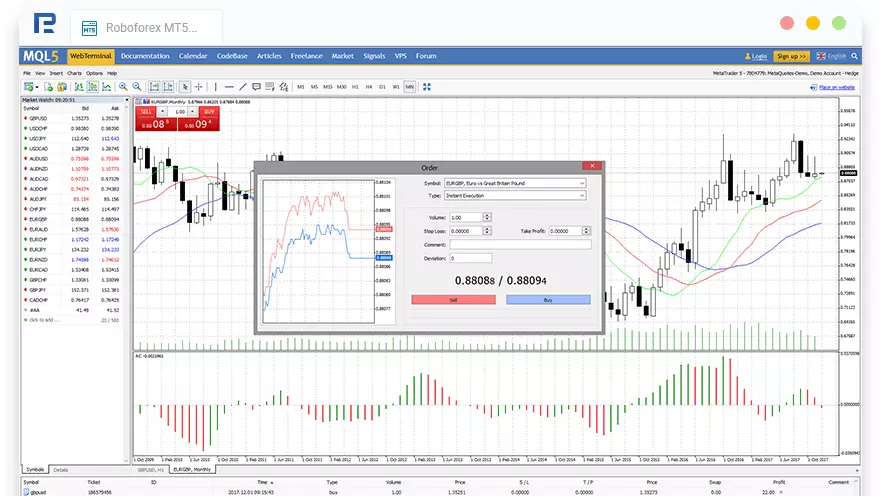
Task: Switch to H1 timeframe
Action: pos(356,87)
